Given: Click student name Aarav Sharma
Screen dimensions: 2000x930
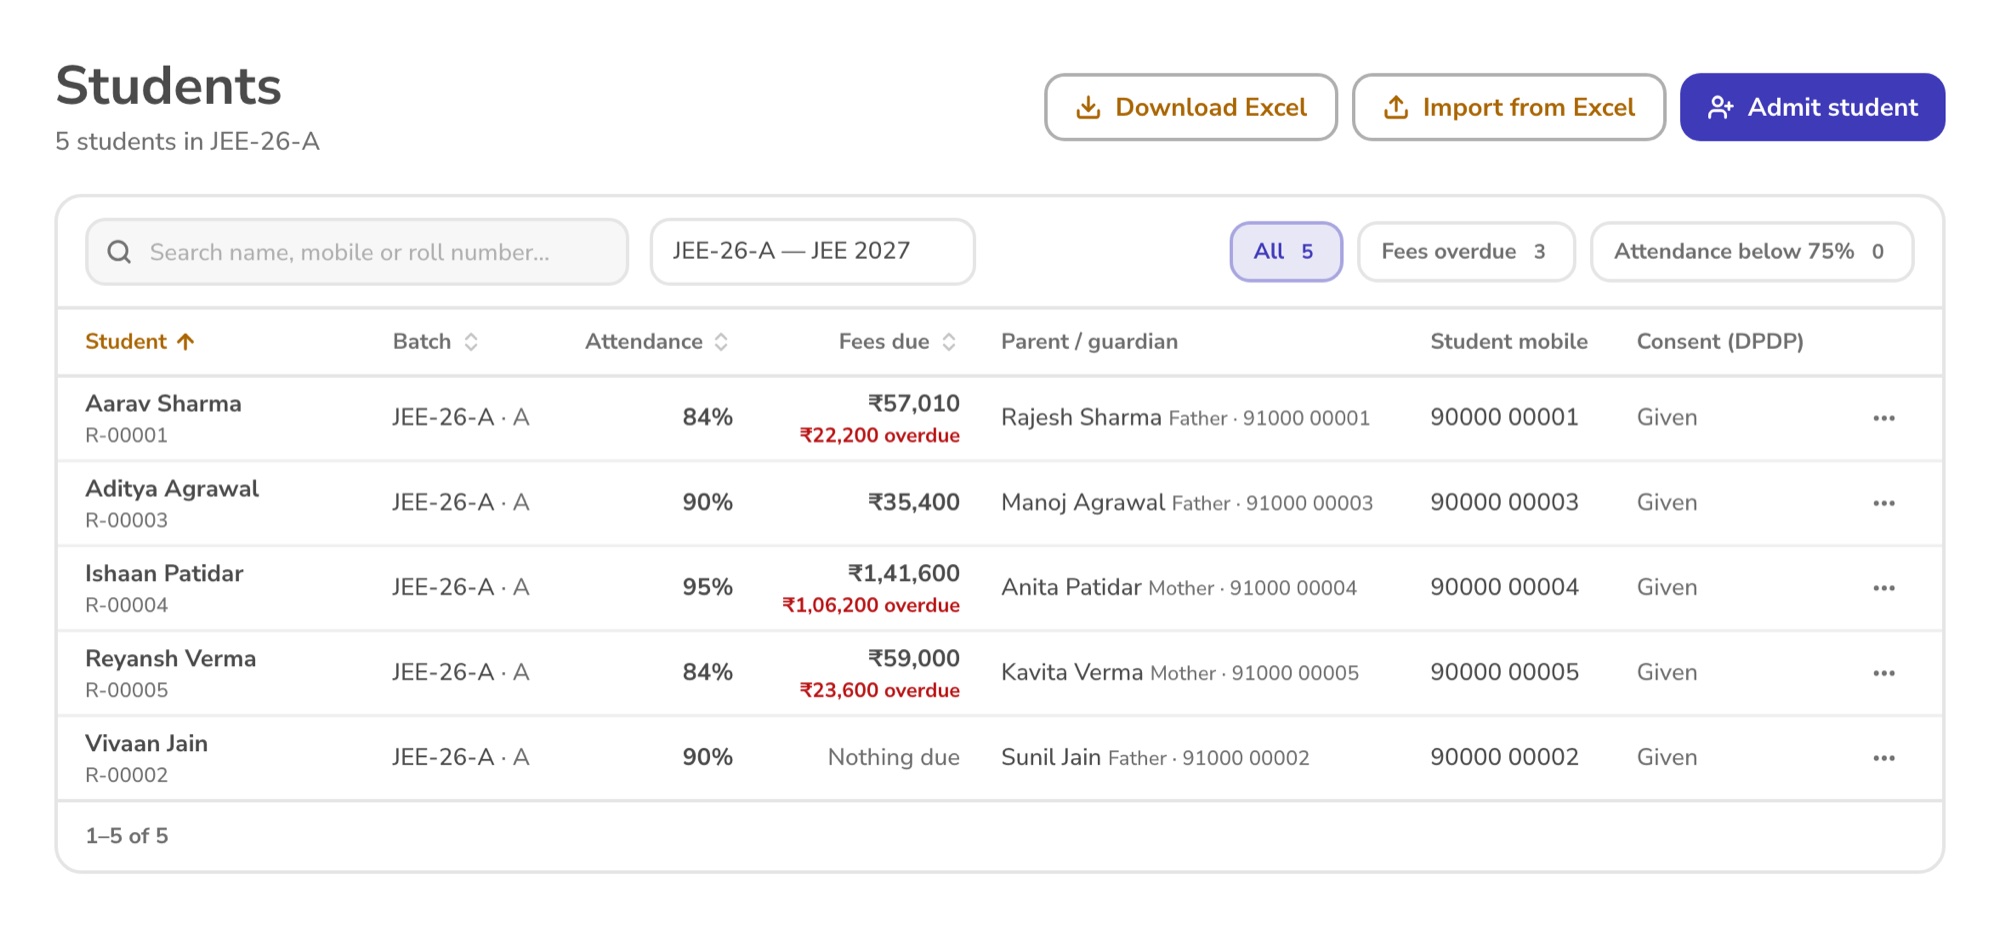Looking at the screenshot, I should tap(163, 403).
